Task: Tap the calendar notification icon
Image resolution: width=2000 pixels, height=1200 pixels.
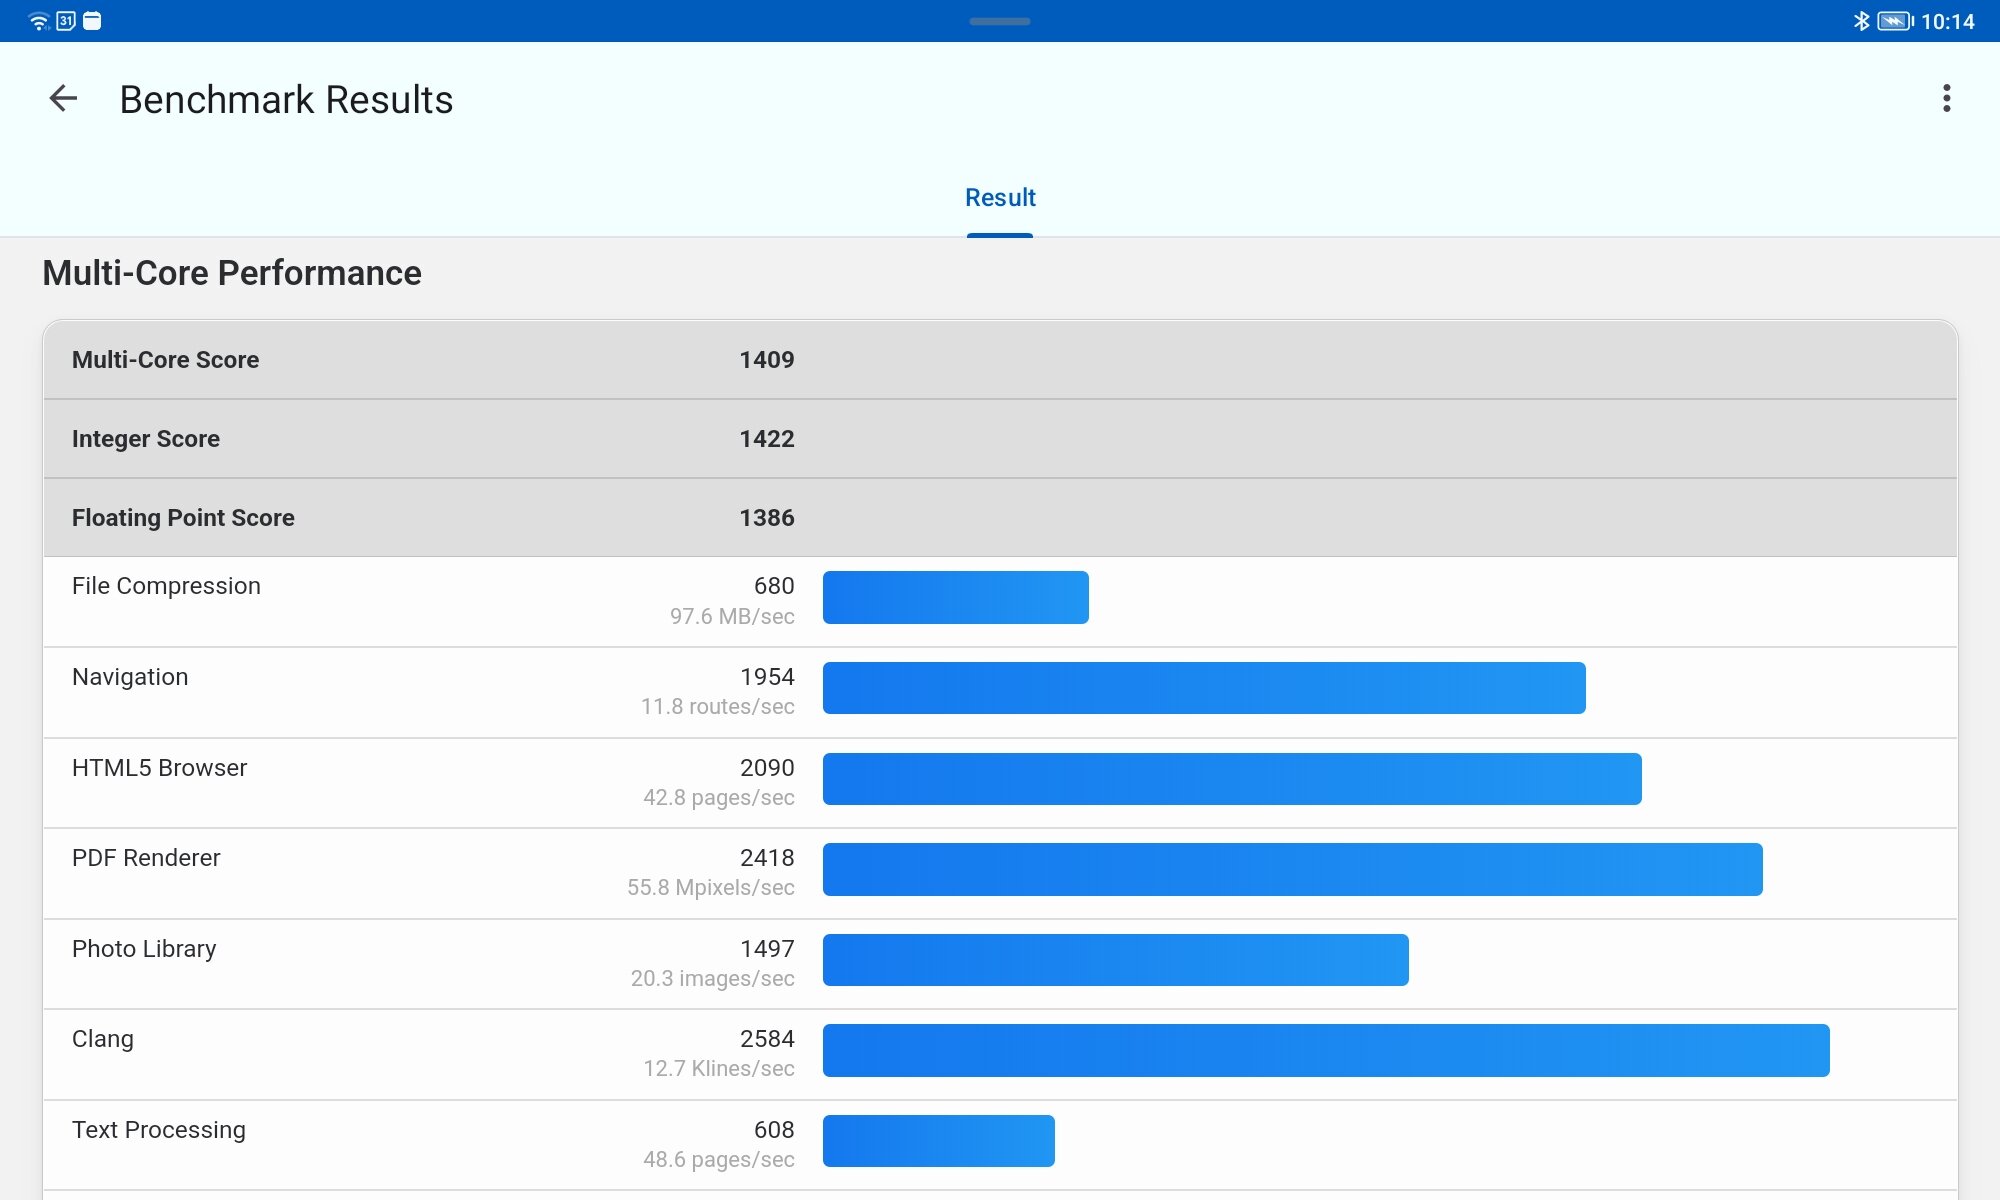Action: tap(66, 21)
